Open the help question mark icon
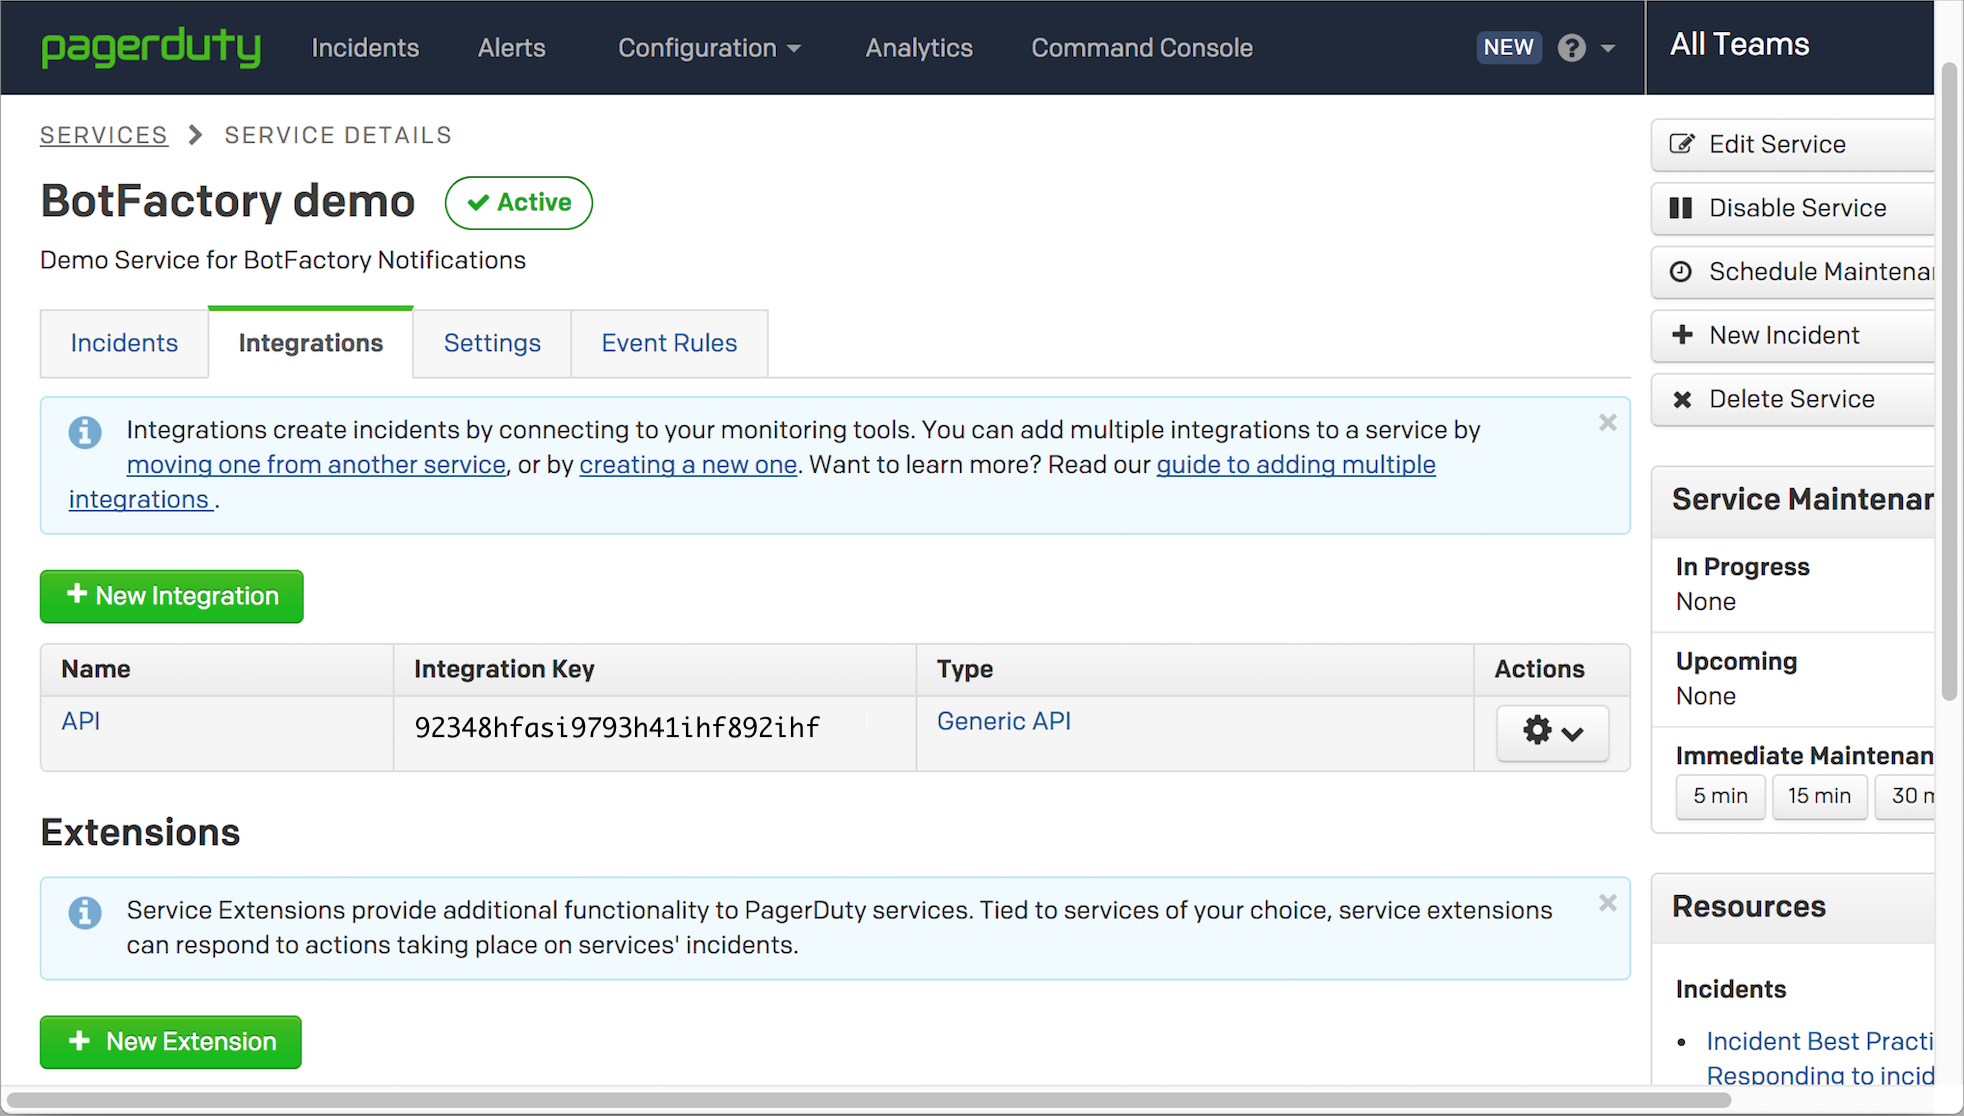The image size is (1964, 1116). coord(1571,48)
